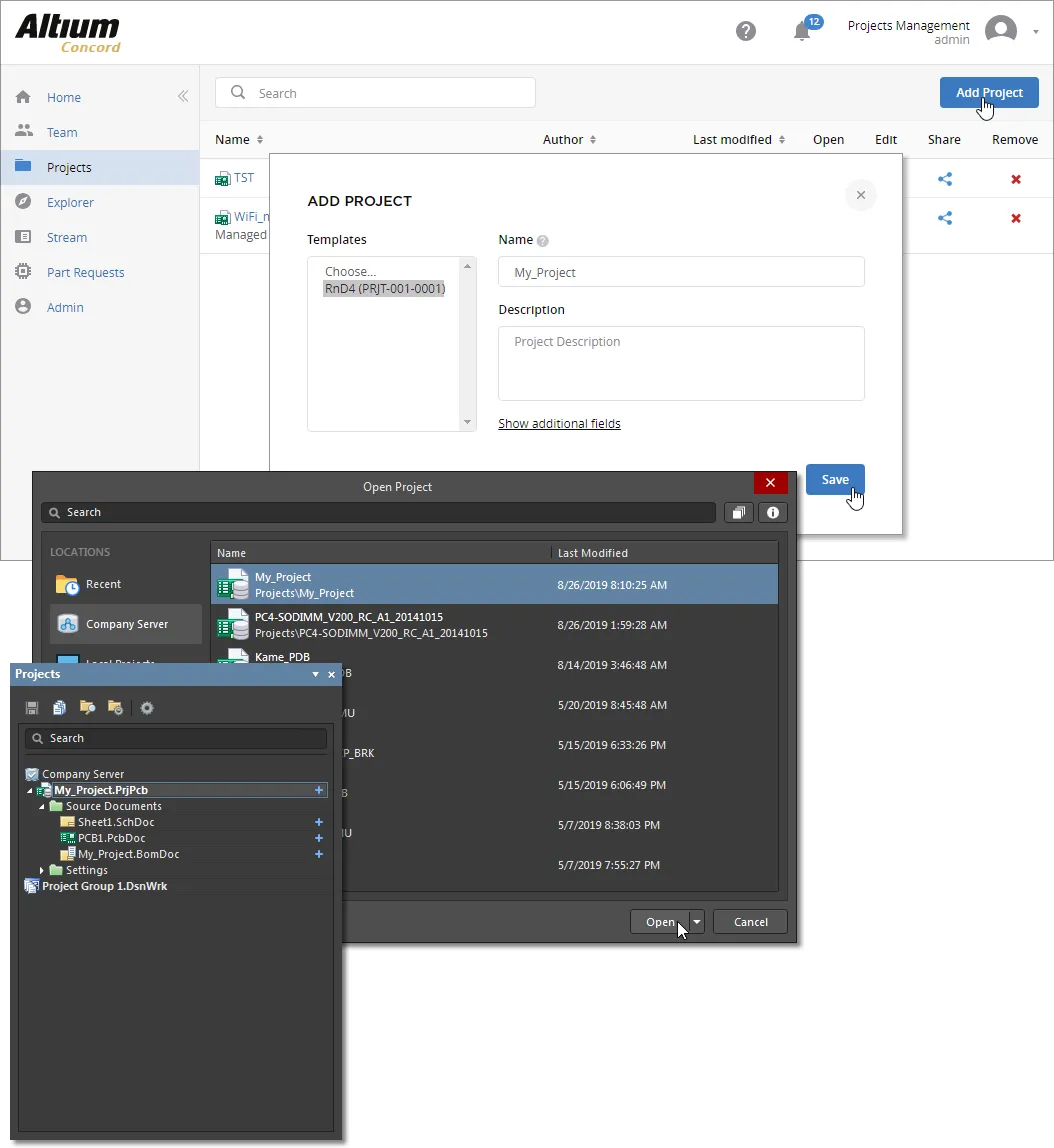Image resolution: width=1054 pixels, height=1148 pixels.
Task: Open Projects panel options dropdown arrow
Action: pyautogui.click(x=315, y=674)
